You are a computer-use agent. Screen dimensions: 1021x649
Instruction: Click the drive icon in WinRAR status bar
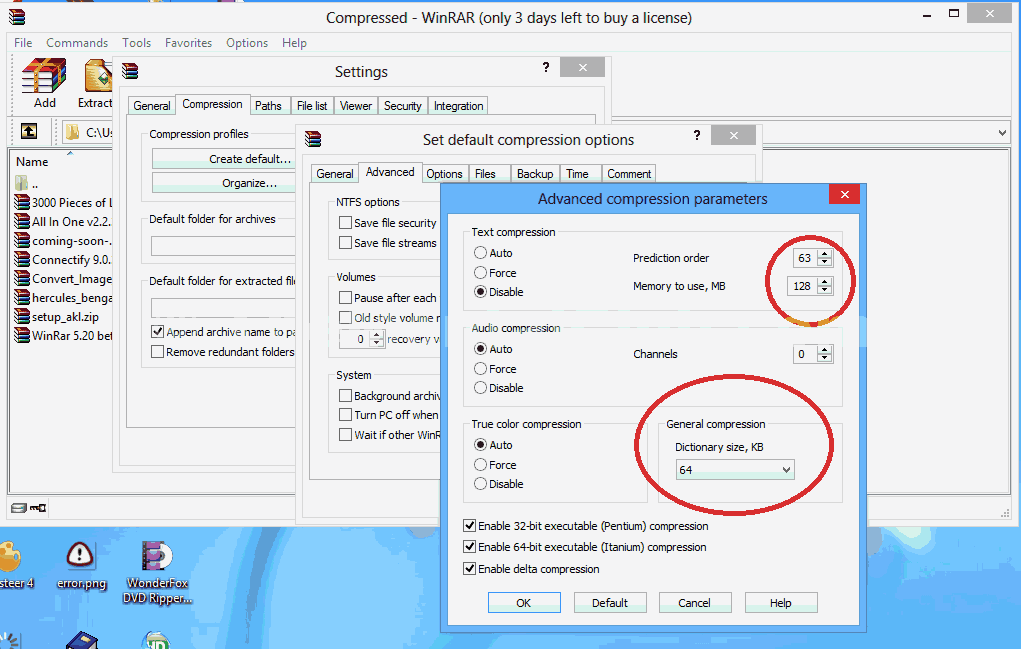point(19,508)
